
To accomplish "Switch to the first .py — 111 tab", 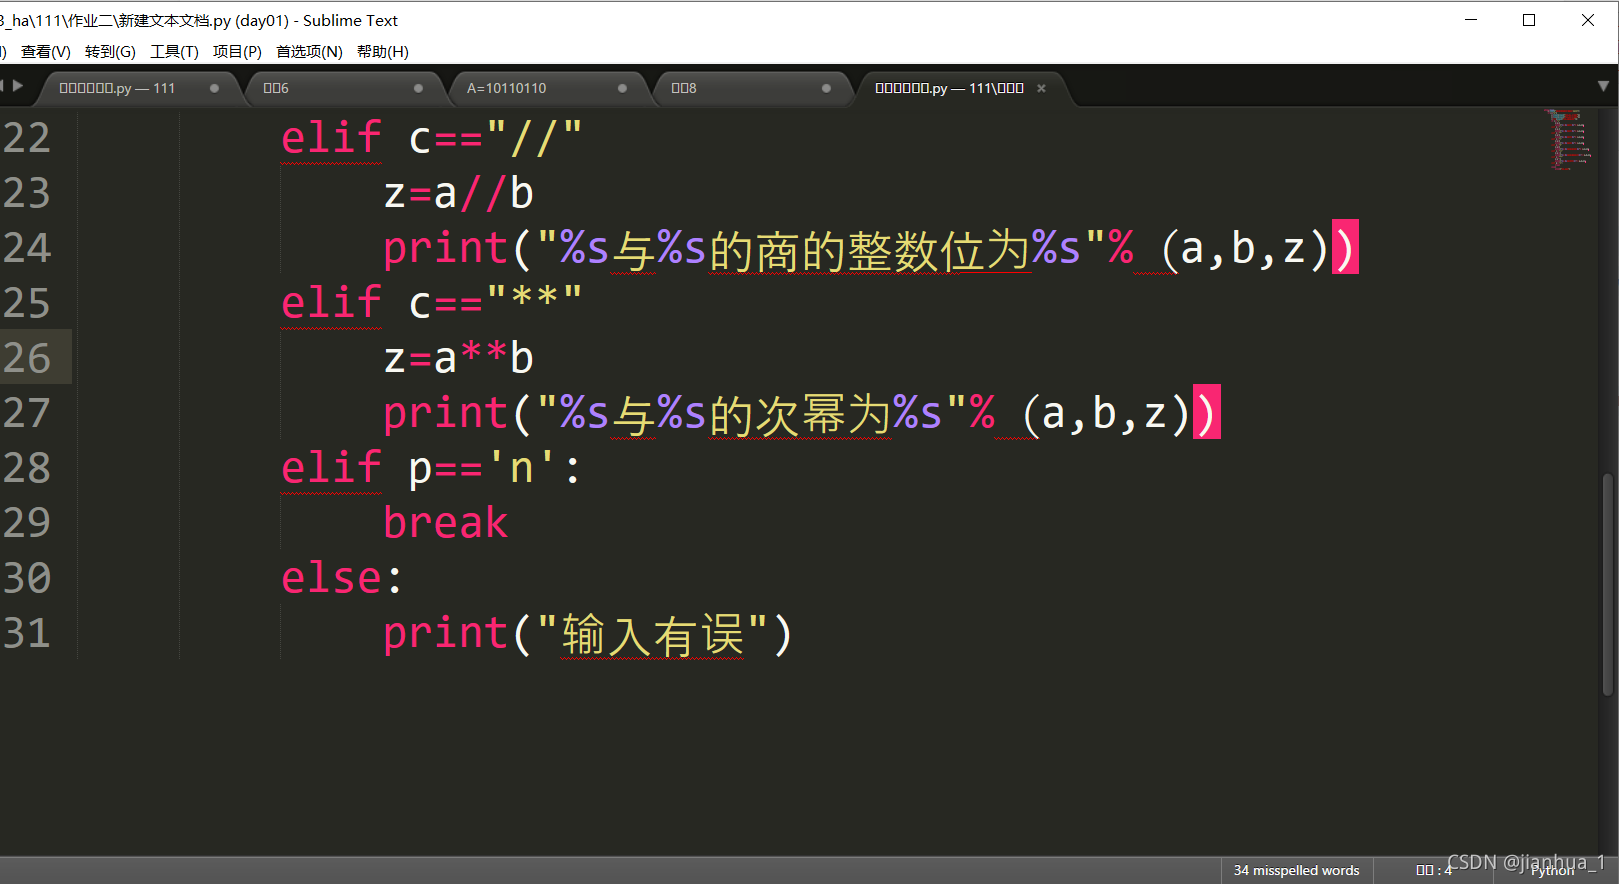I will coord(138,88).
